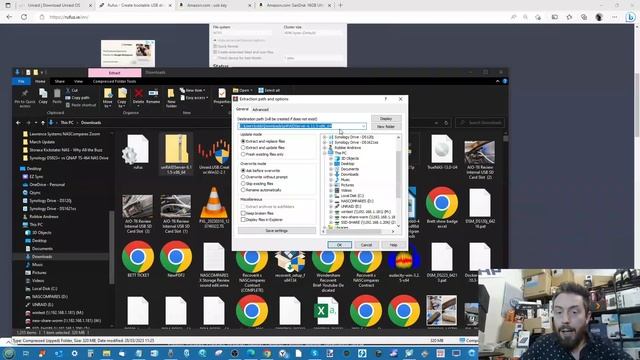Viewport: 640px width, 360px height.
Task: Open Chrome from Windows taskbar
Action: tap(268, 353)
